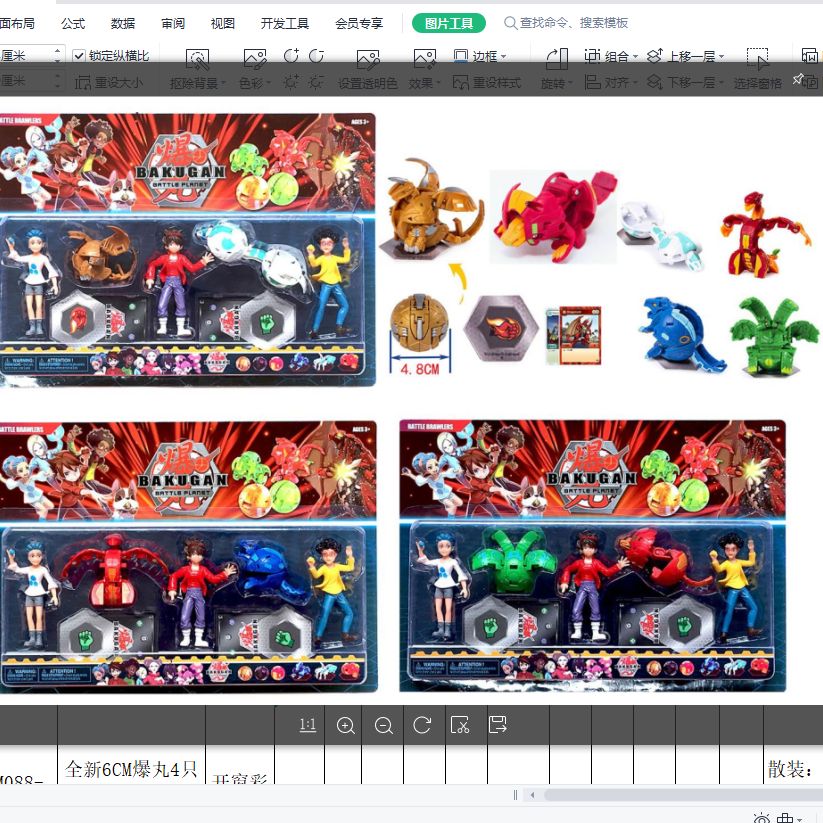
Task: Switch to the 公式 tab
Action: click(72, 23)
